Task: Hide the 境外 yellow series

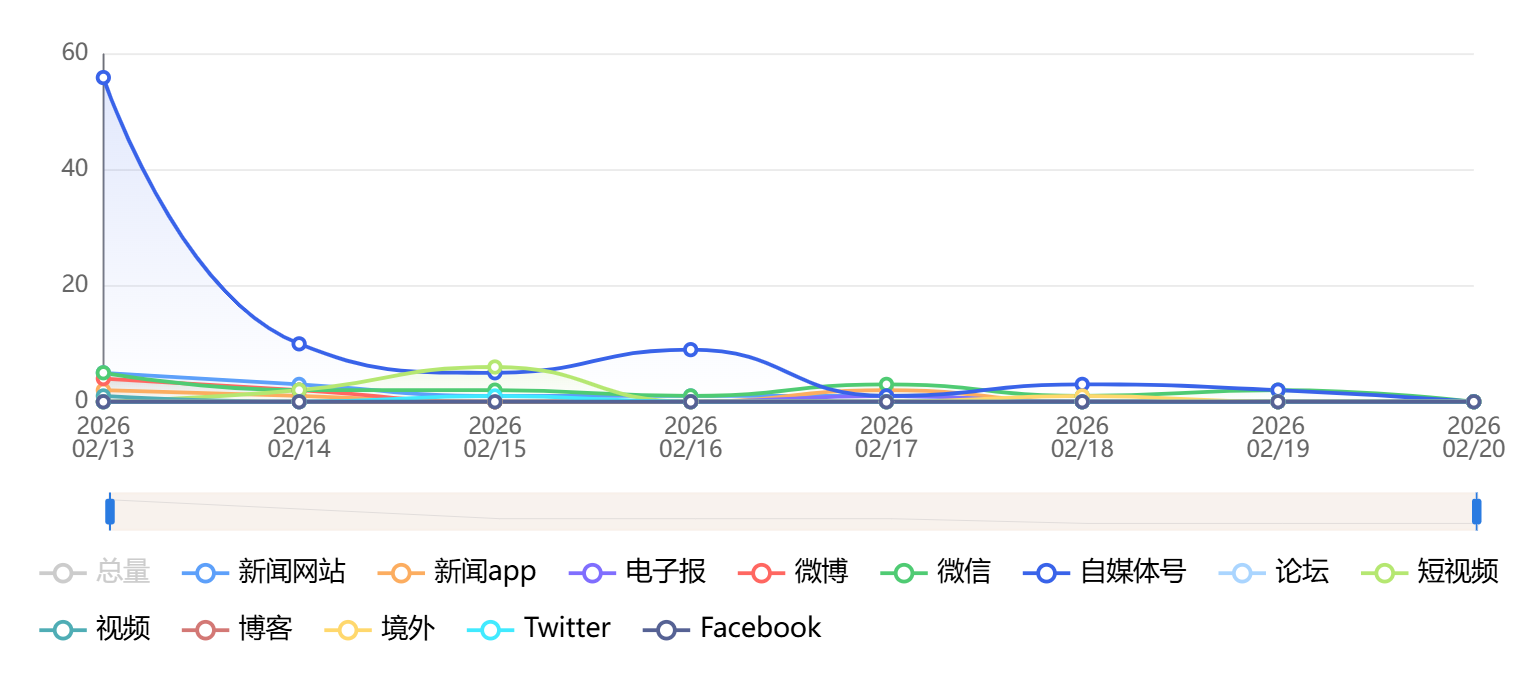Action: 348,629
